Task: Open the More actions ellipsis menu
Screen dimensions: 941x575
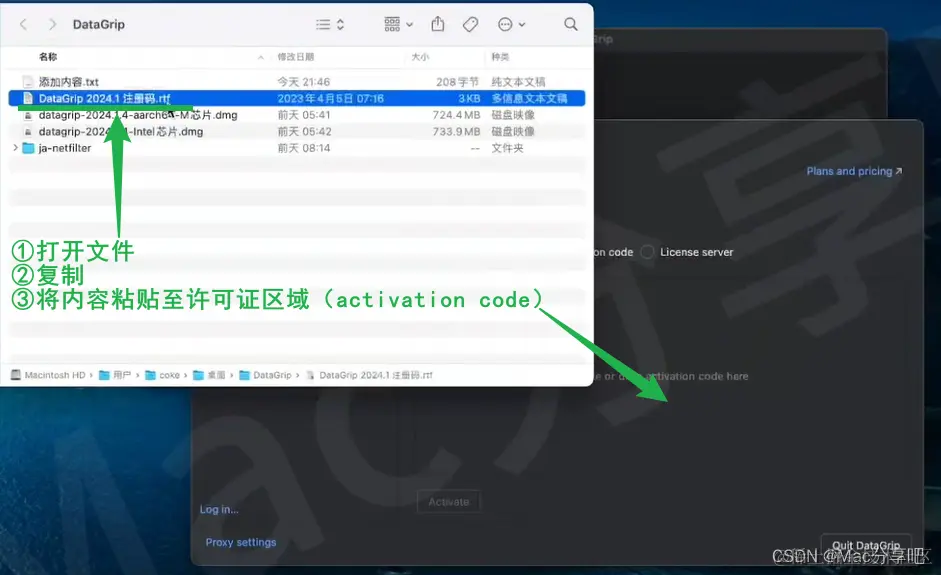Action: 511,24
